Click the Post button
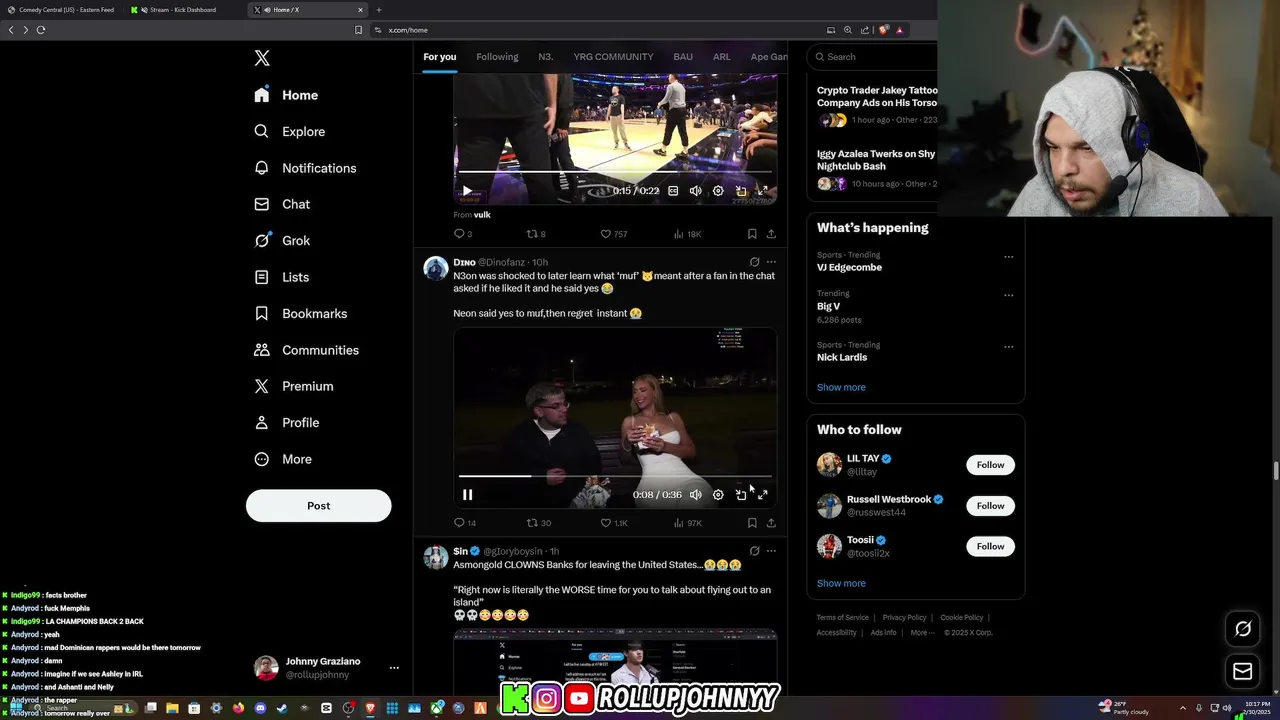The width and height of the screenshot is (1280, 720). click(x=318, y=505)
